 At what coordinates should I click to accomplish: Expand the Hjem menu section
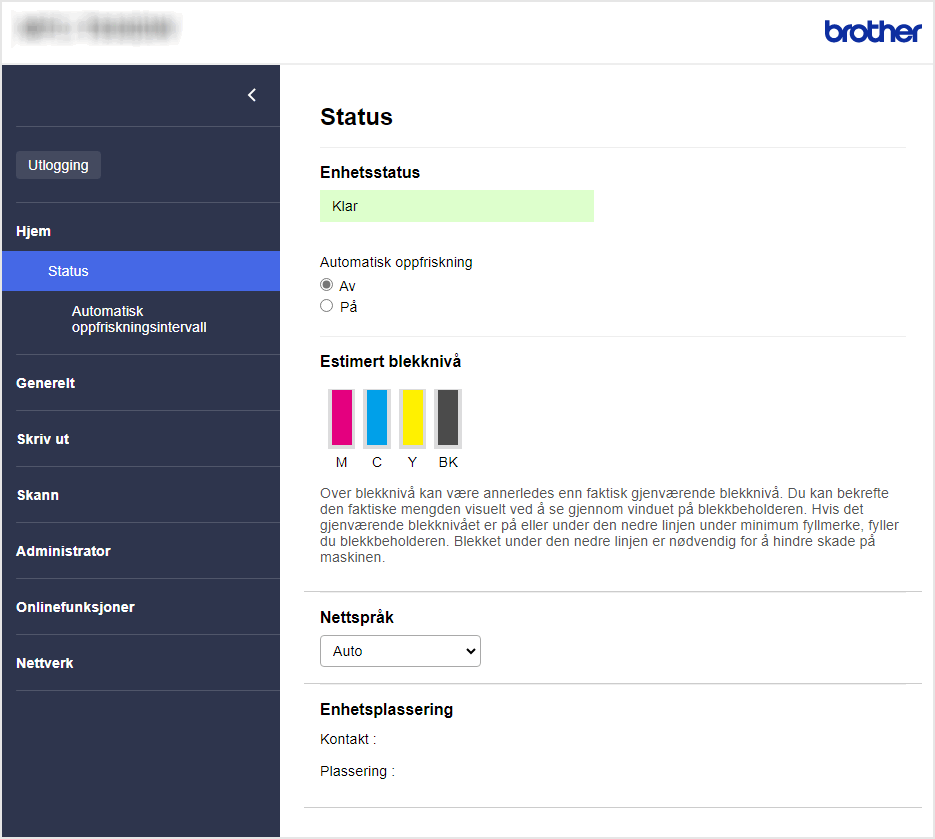click(x=34, y=231)
